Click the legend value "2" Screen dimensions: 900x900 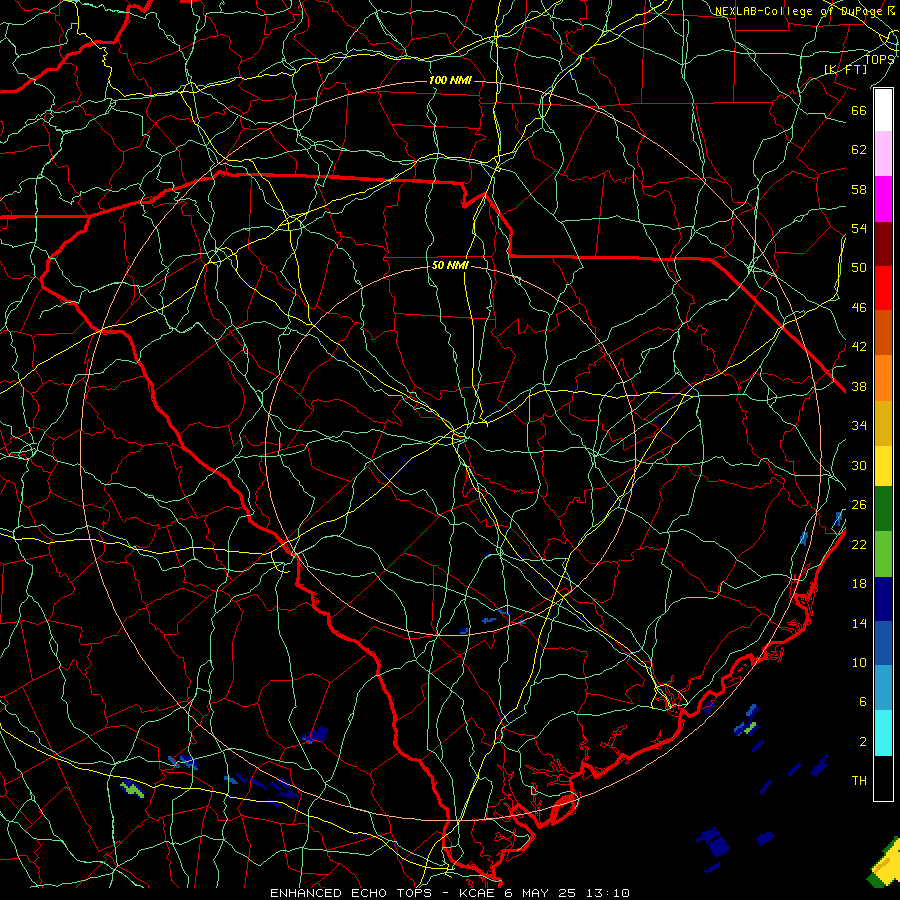863,742
